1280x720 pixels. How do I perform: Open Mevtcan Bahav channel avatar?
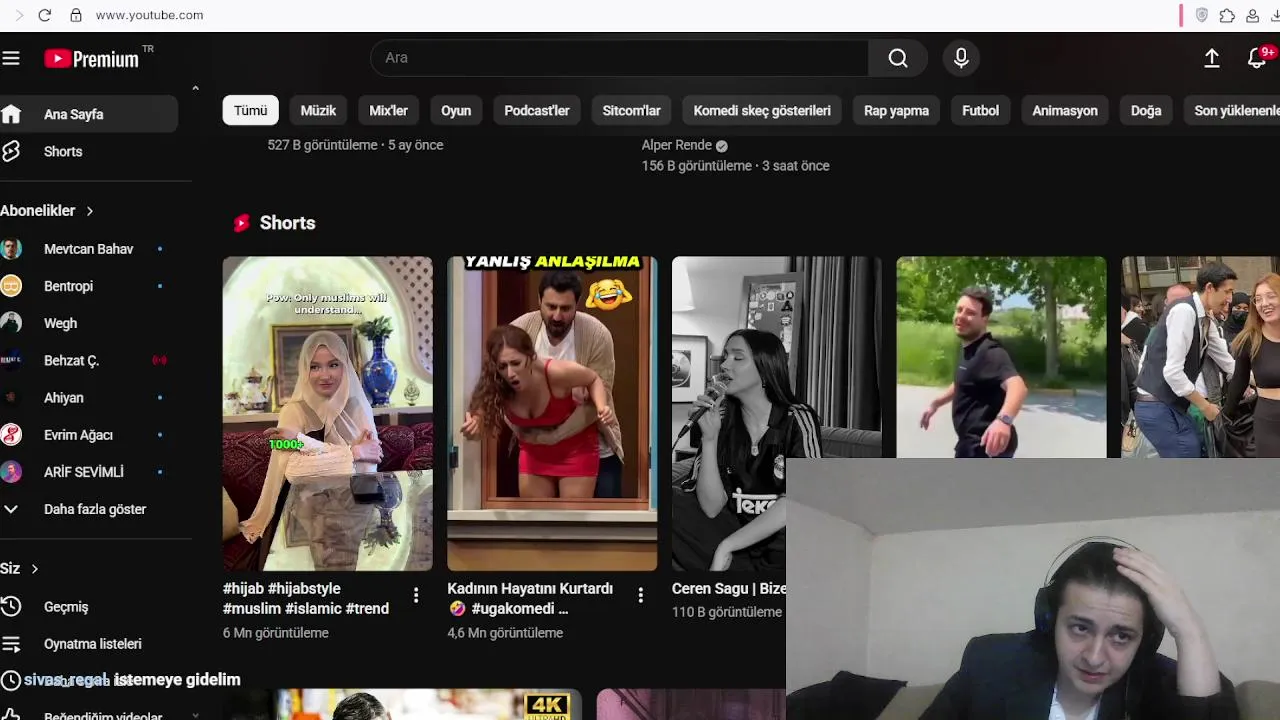click(x=11, y=249)
